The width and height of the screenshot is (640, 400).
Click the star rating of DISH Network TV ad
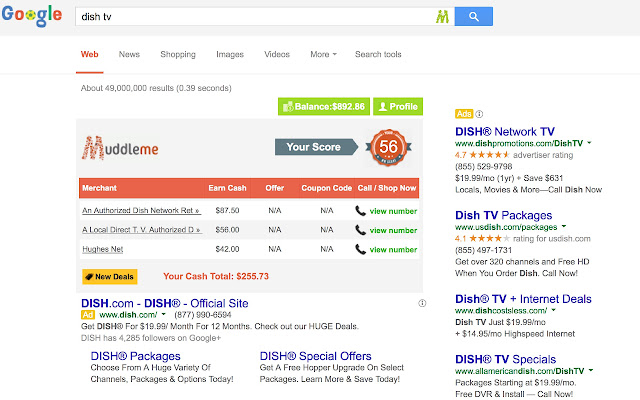tap(489, 155)
